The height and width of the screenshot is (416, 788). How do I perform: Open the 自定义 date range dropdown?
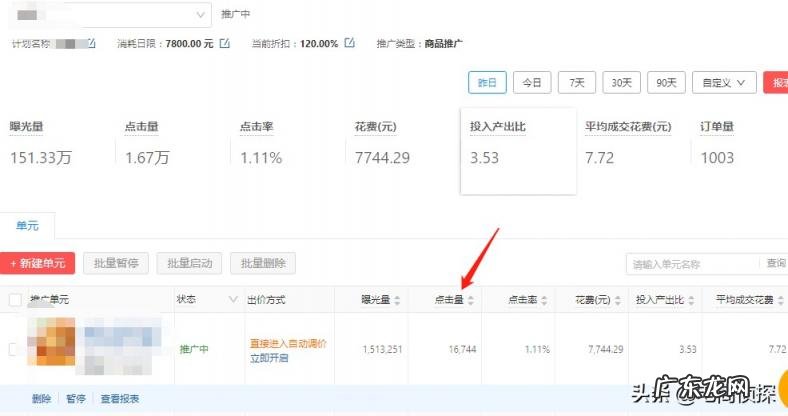pos(724,82)
